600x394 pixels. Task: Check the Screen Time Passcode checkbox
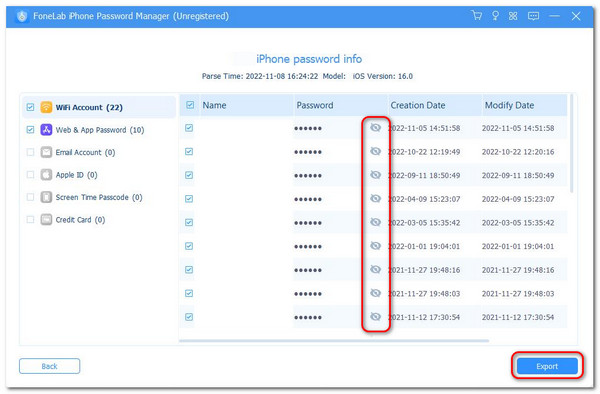(30, 197)
